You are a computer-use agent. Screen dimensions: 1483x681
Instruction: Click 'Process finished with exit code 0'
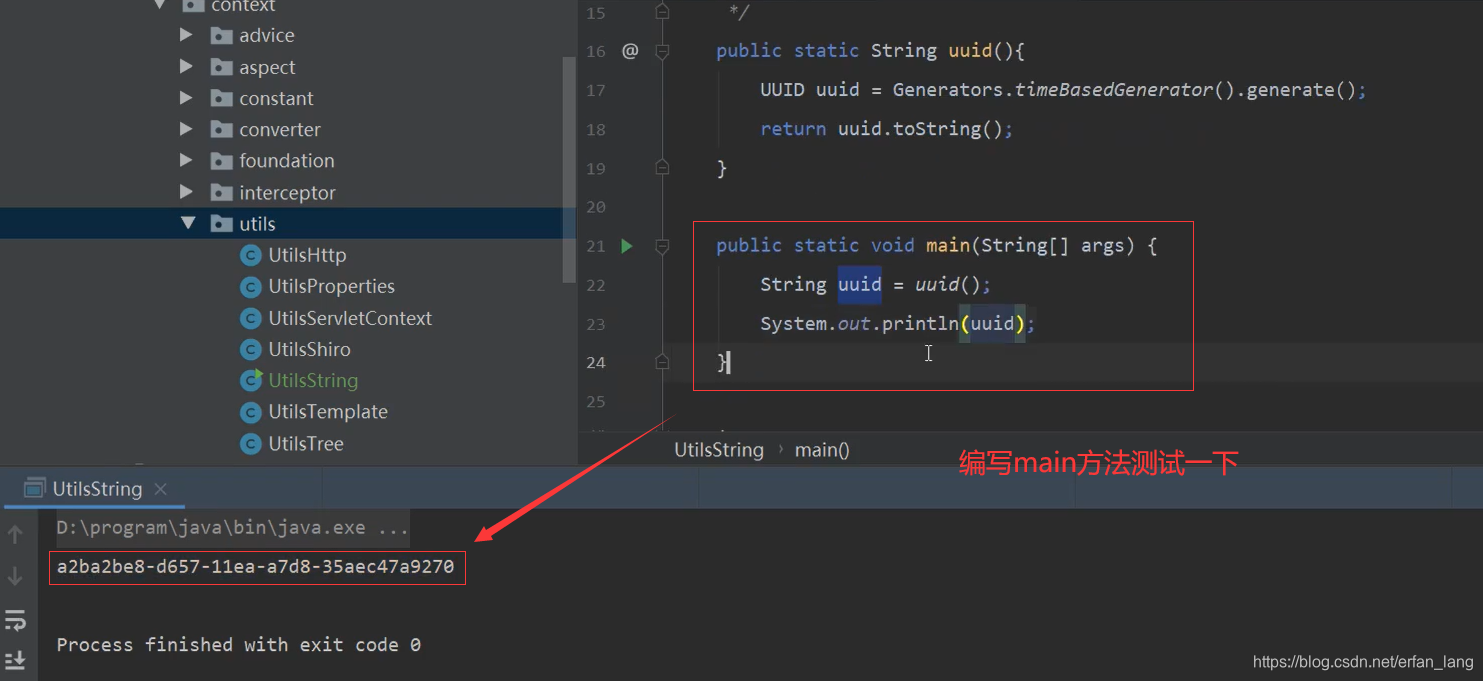click(238, 645)
